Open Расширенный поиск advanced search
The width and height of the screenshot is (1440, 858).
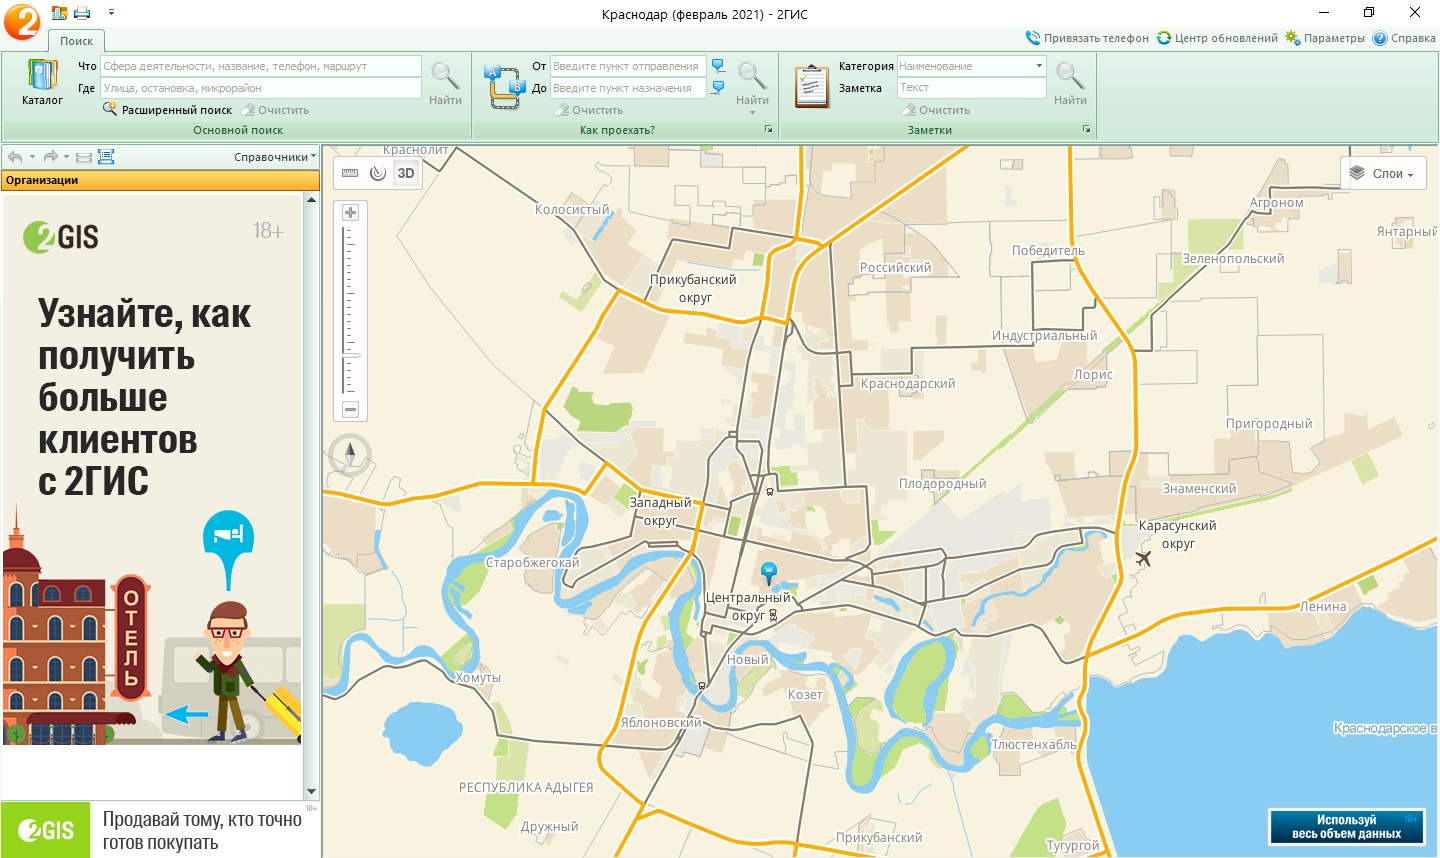[x=167, y=110]
